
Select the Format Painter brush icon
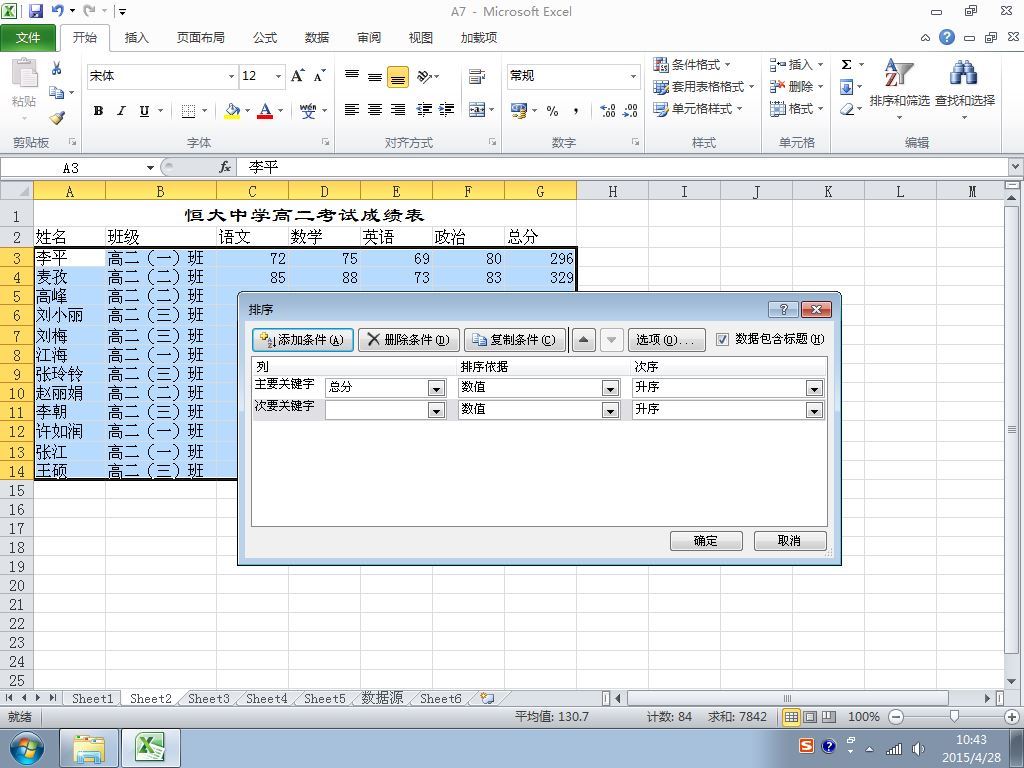click(57, 118)
